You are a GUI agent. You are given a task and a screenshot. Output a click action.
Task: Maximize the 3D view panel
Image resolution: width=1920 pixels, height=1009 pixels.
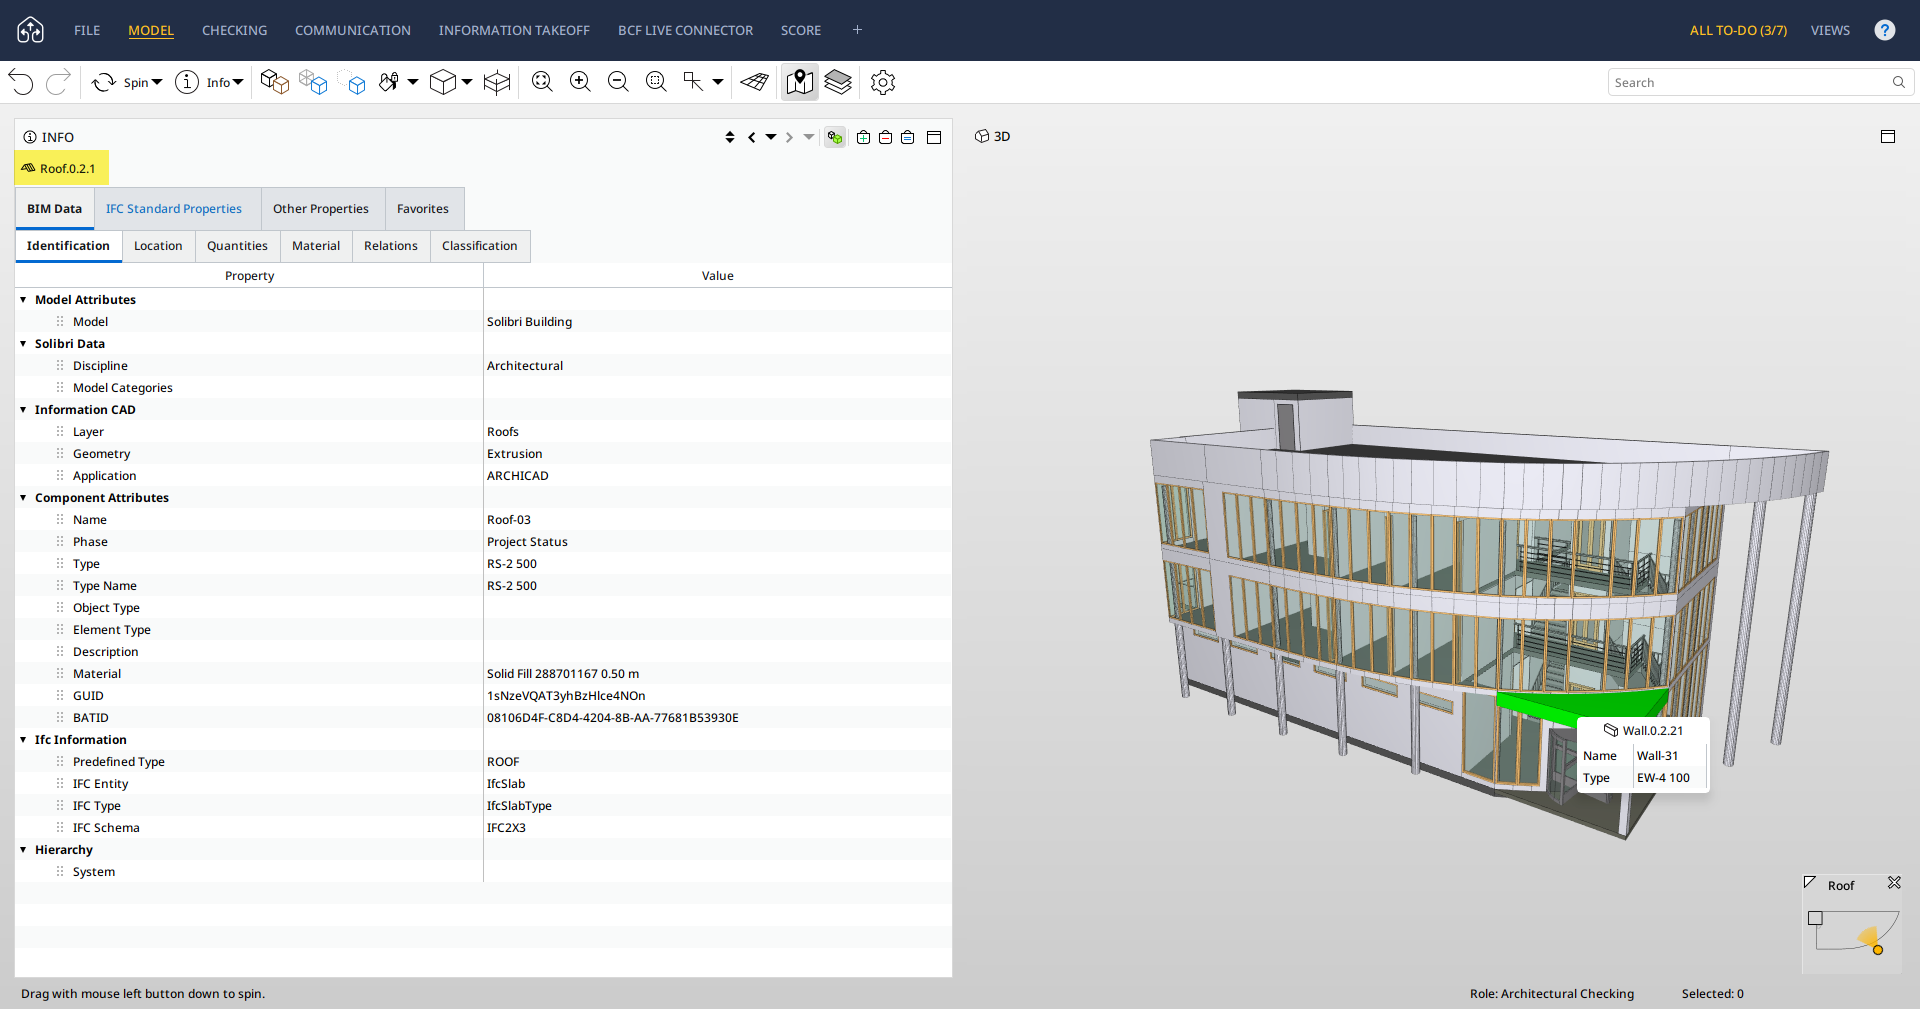pyautogui.click(x=1888, y=136)
